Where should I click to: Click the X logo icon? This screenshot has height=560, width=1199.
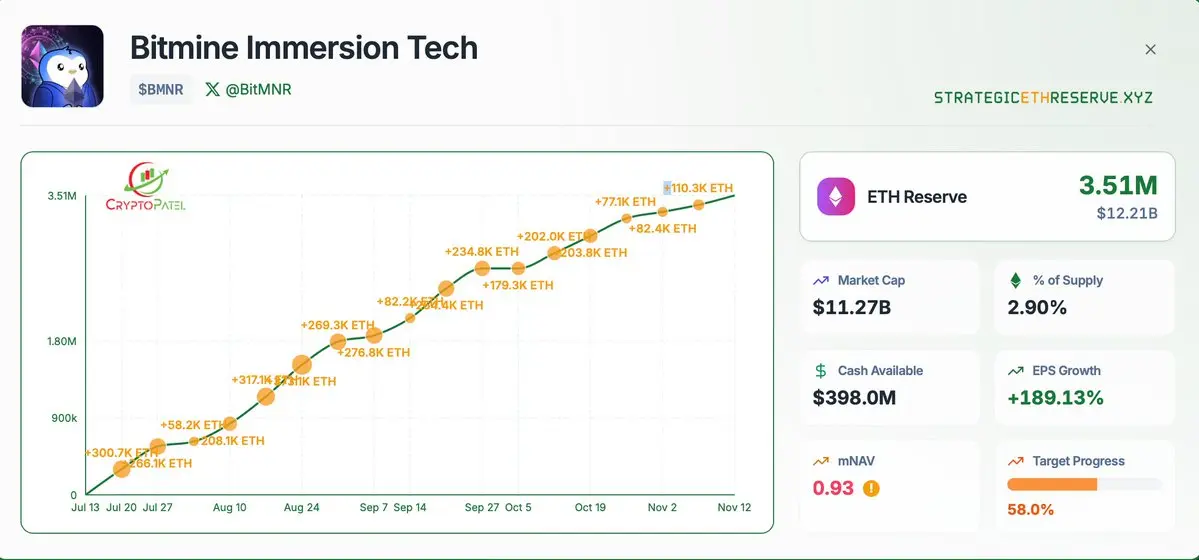pyautogui.click(x=212, y=89)
